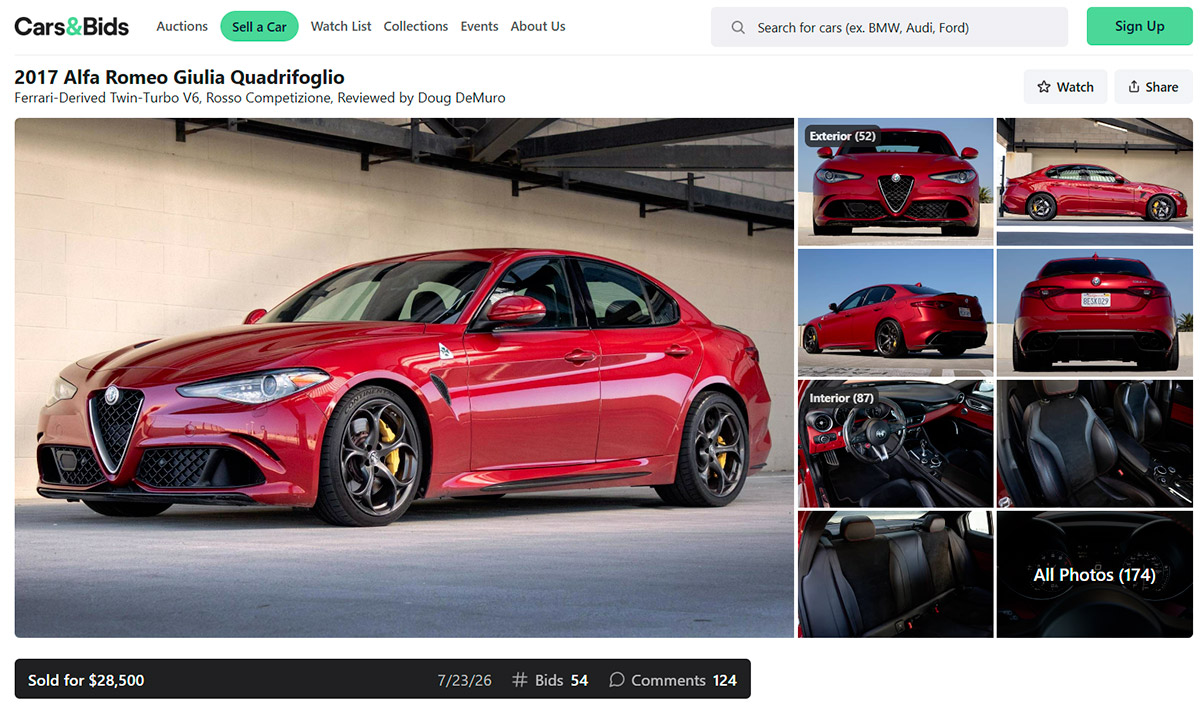Open the Auctions menu item
Screen dimensions: 1200x708
[x=182, y=26]
